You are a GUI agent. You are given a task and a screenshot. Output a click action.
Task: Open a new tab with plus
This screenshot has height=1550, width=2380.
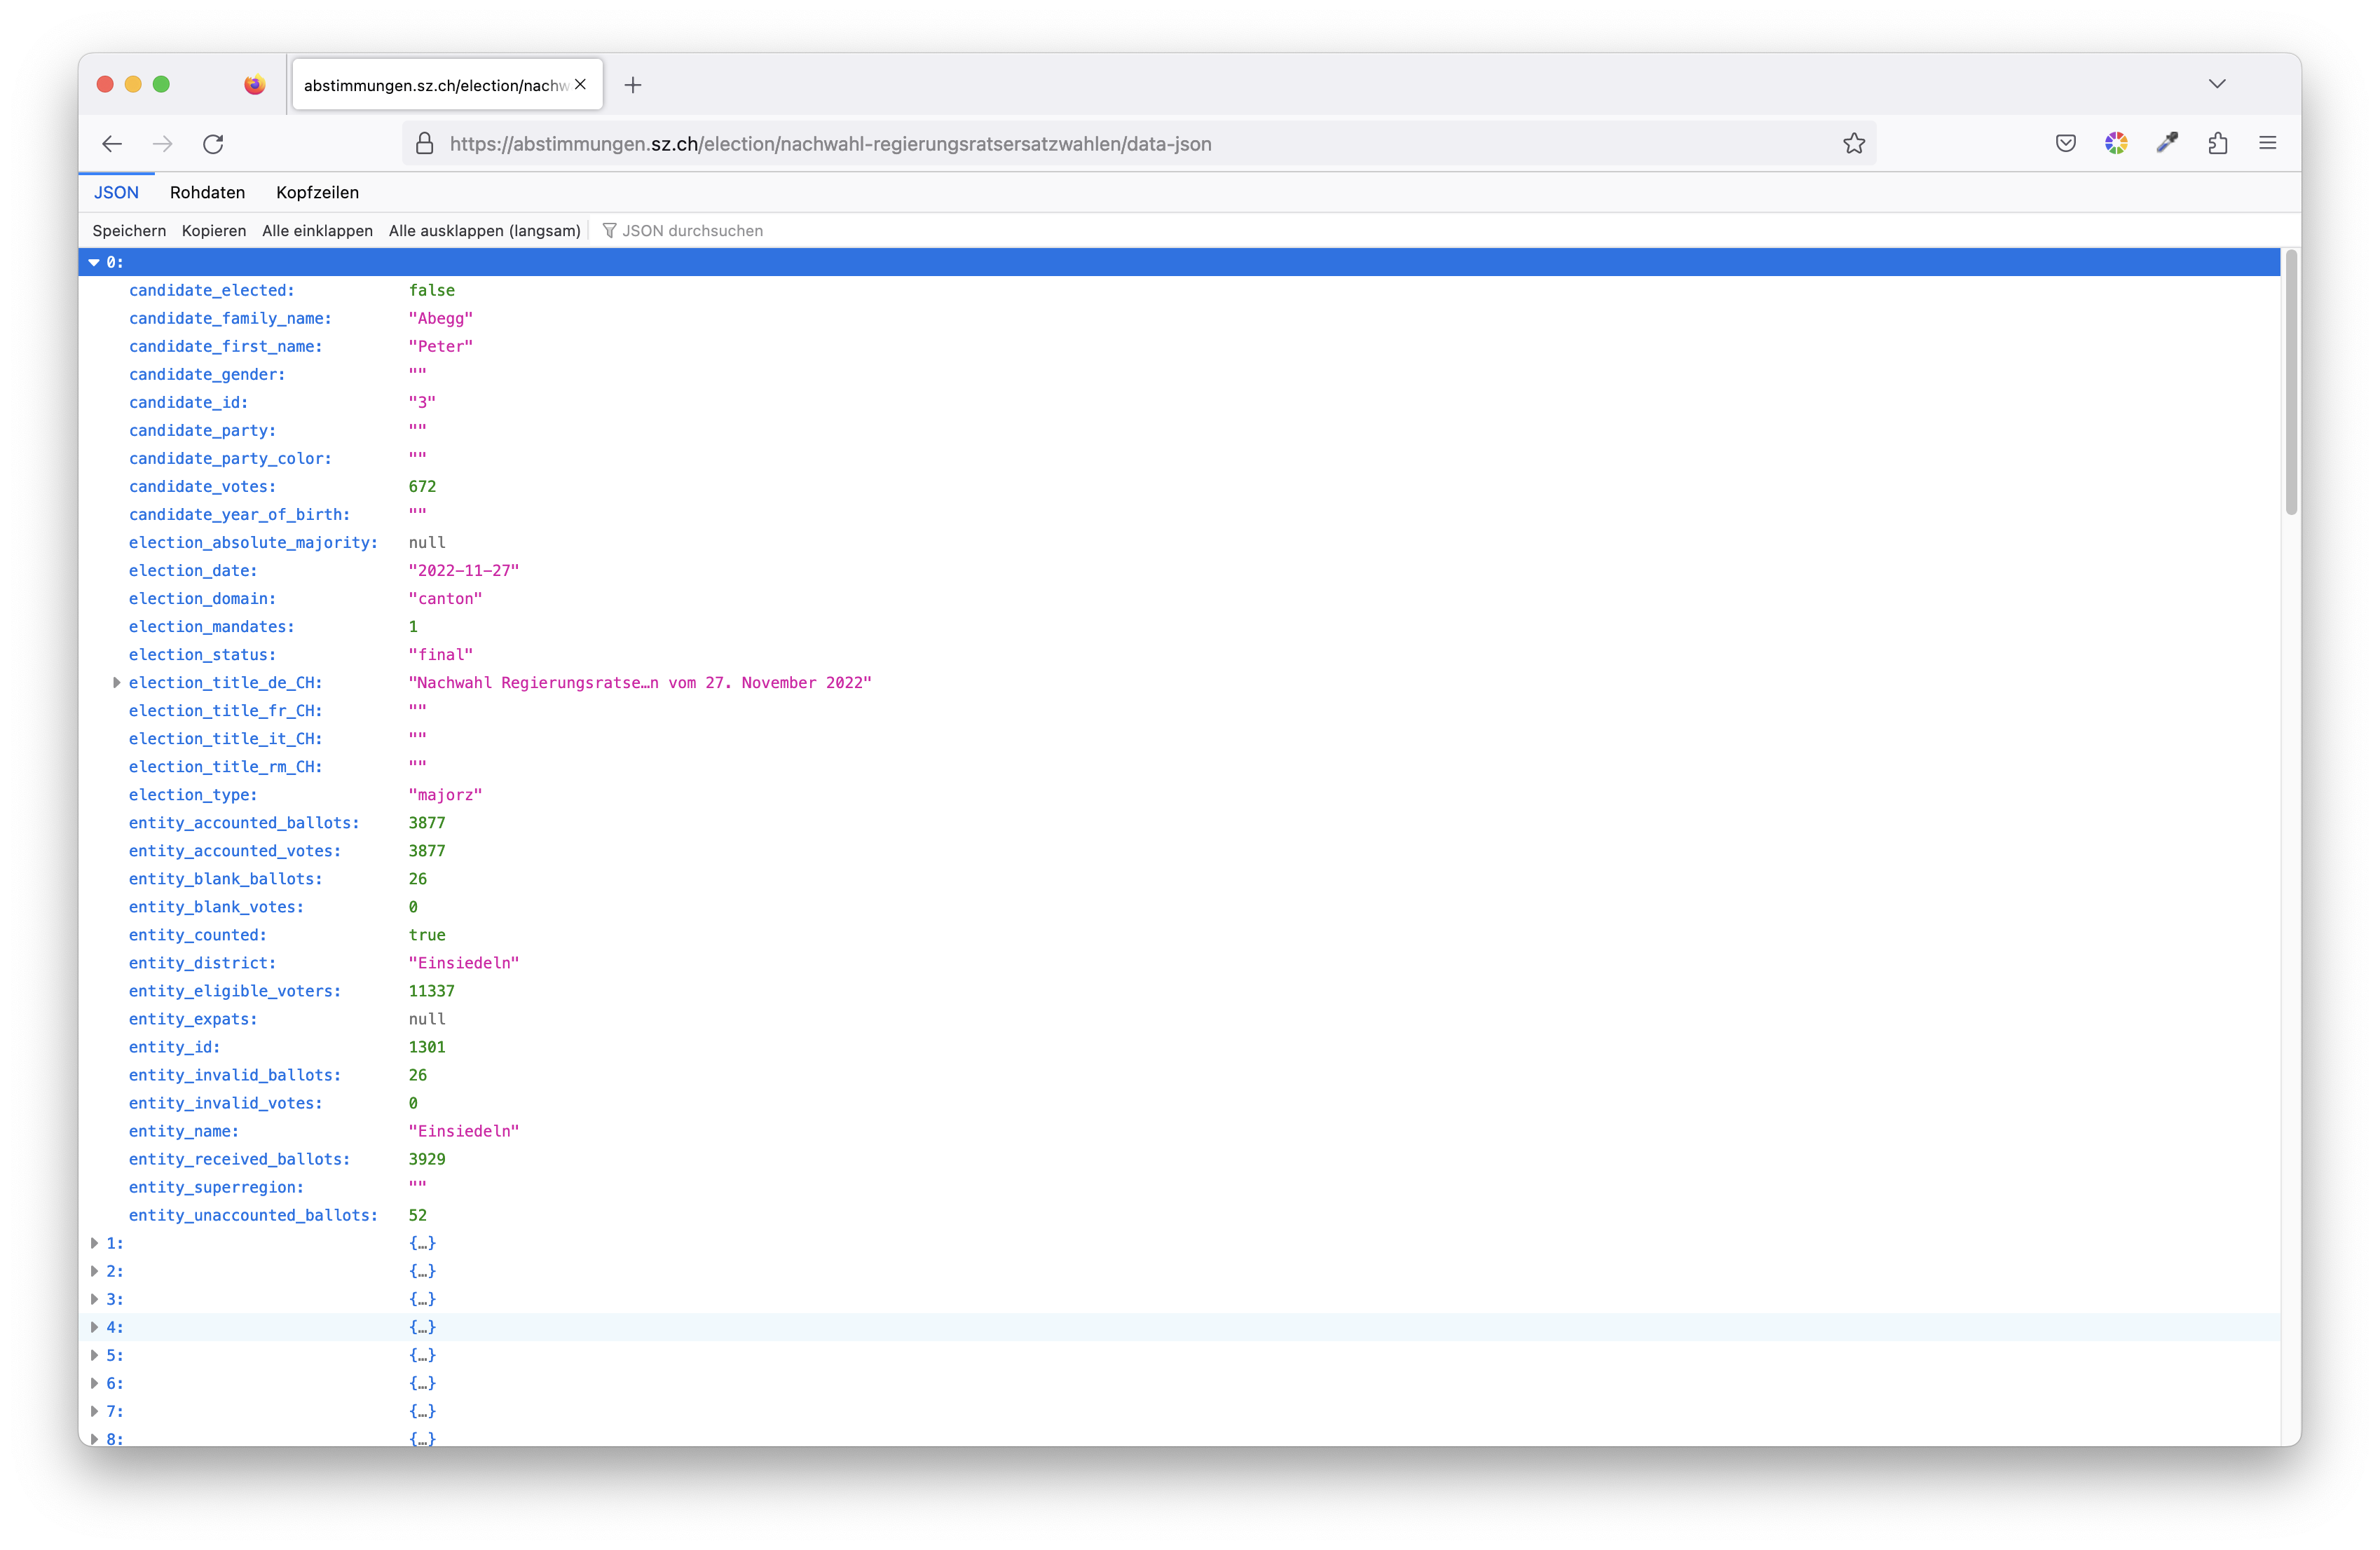coord(633,85)
